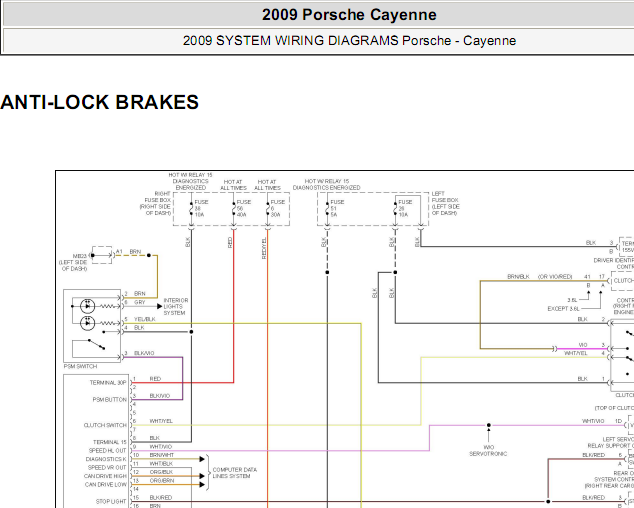The height and width of the screenshot is (508, 634).
Task: Click the 'SPEED HL OUT' pin label
Action: pyautogui.click(x=108, y=451)
